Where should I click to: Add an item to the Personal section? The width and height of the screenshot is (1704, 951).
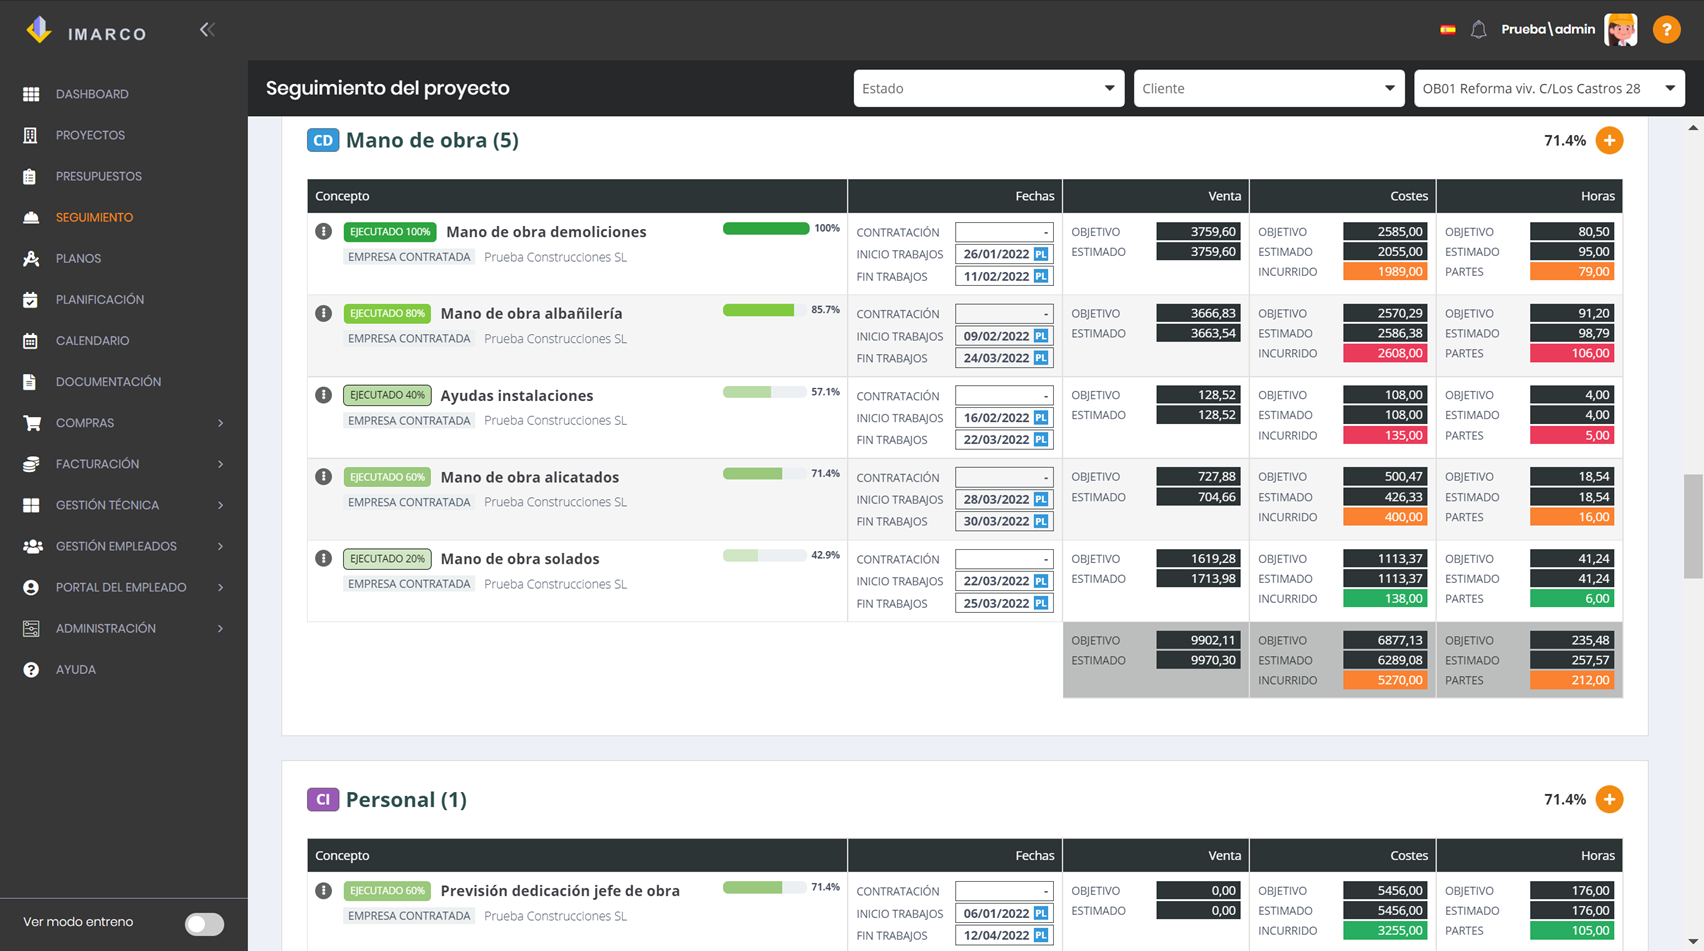(1609, 799)
